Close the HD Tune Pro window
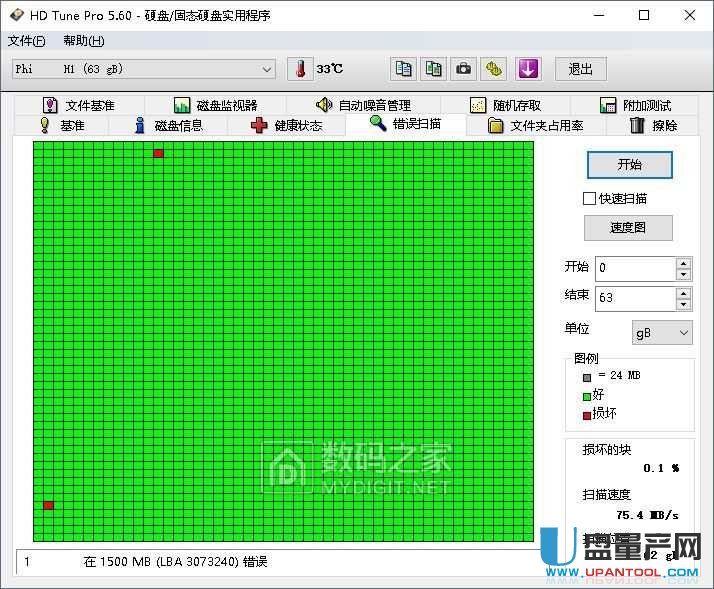This screenshot has width=714, height=589. (689, 15)
